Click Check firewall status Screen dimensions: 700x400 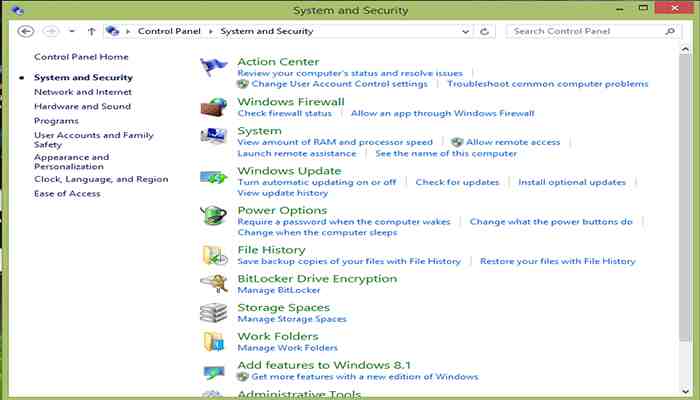coord(284,113)
